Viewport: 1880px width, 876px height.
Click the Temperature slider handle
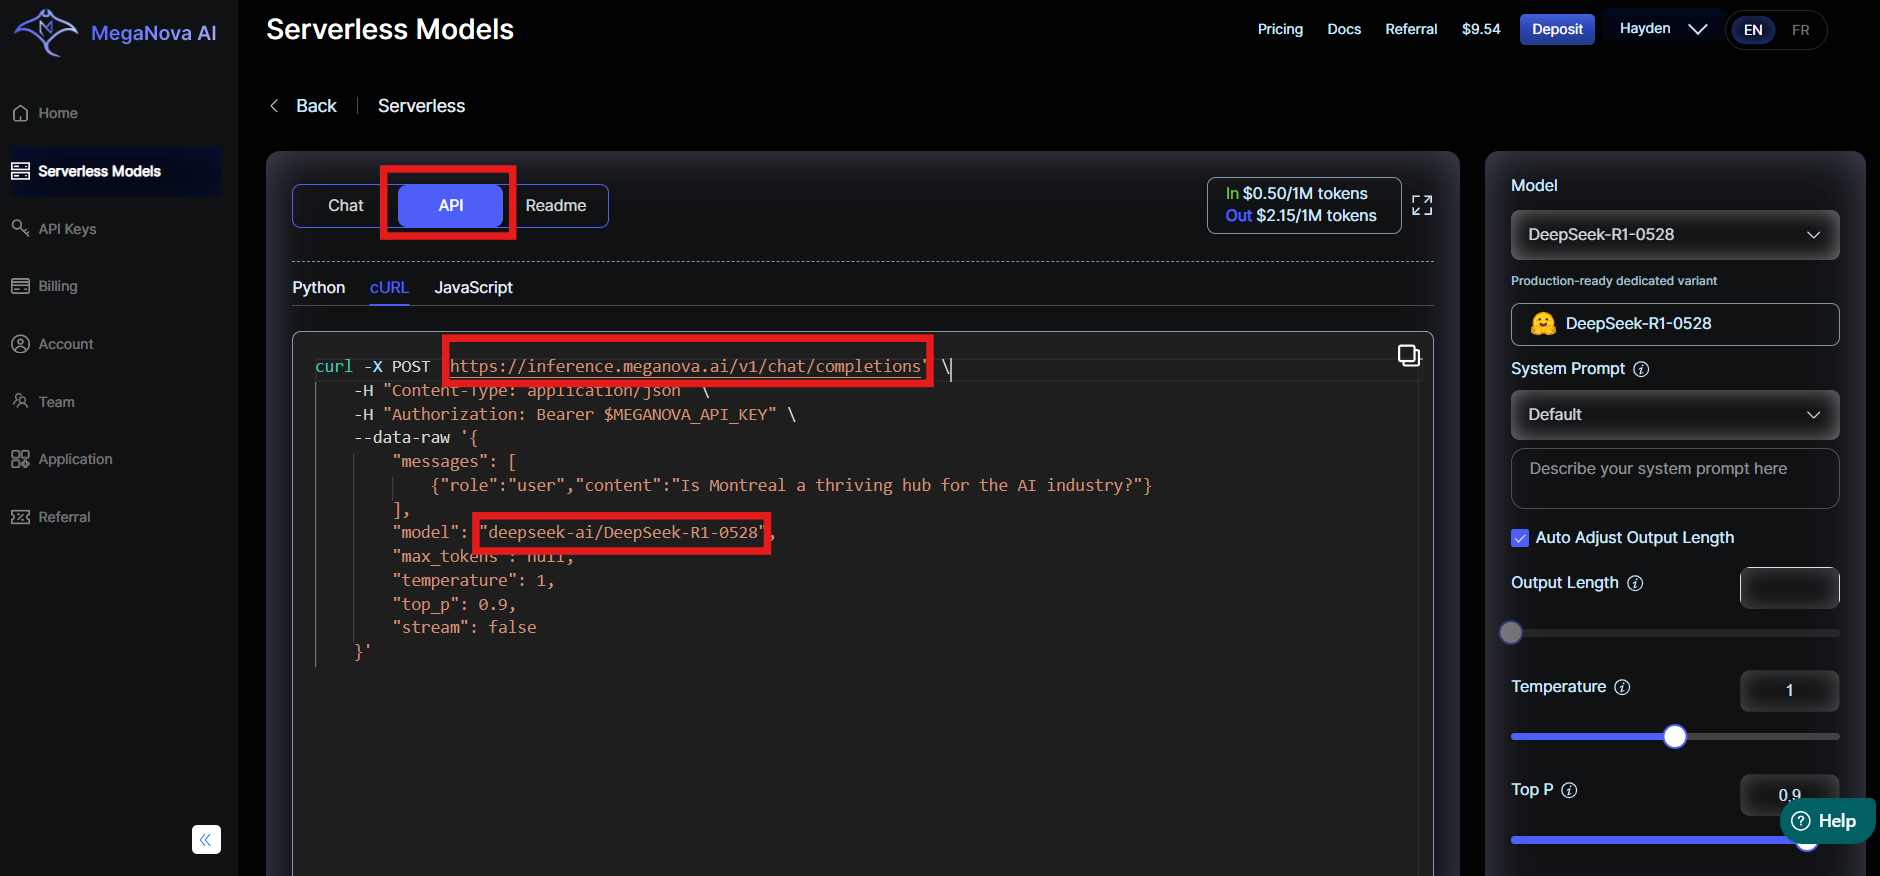tap(1675, 737)
